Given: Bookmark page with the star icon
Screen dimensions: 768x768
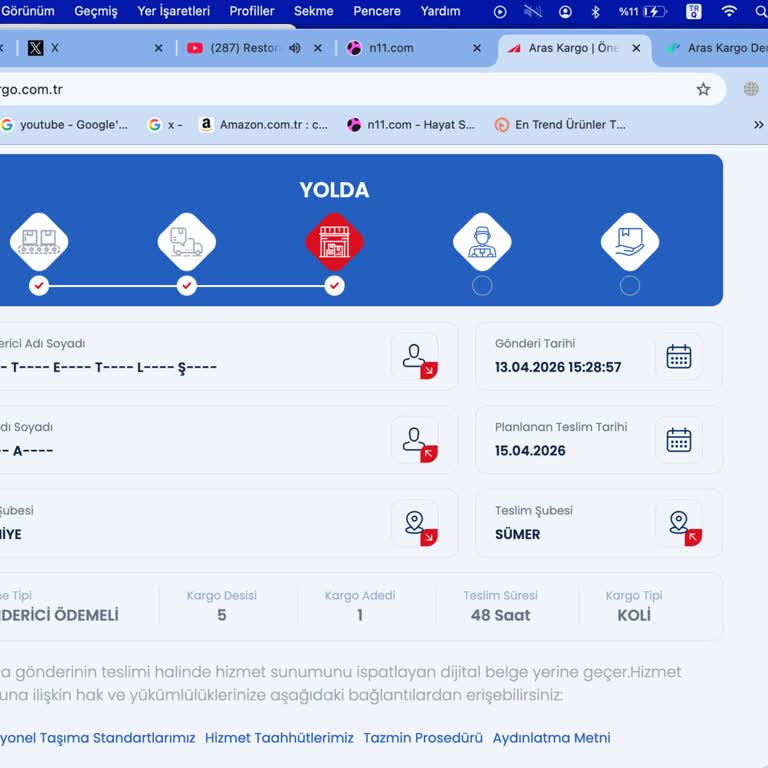Looking at the screenshot, I should point(703,89).
